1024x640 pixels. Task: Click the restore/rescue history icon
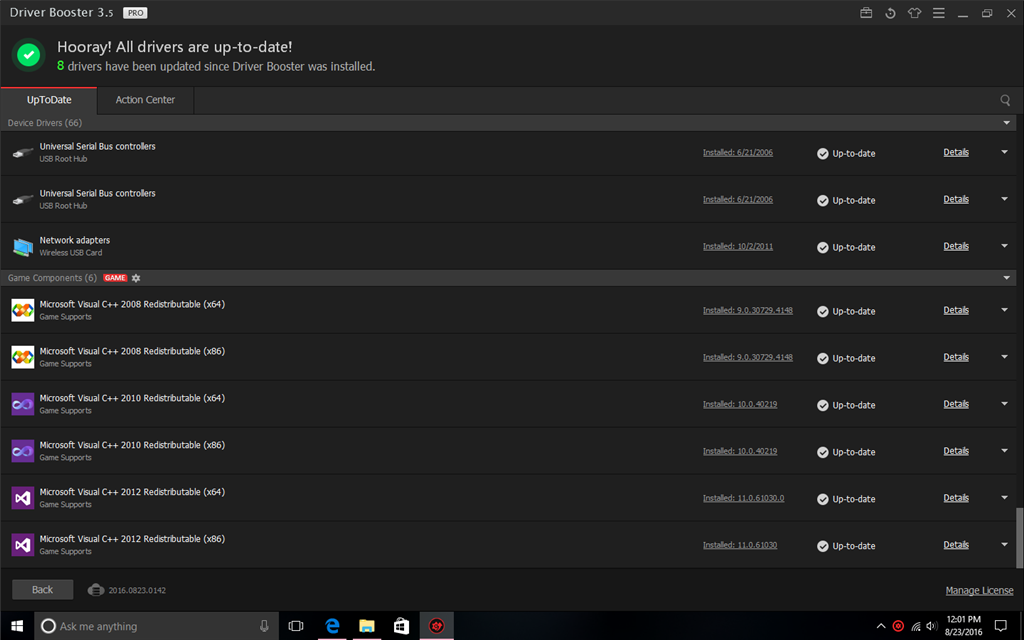click(890, 13)
